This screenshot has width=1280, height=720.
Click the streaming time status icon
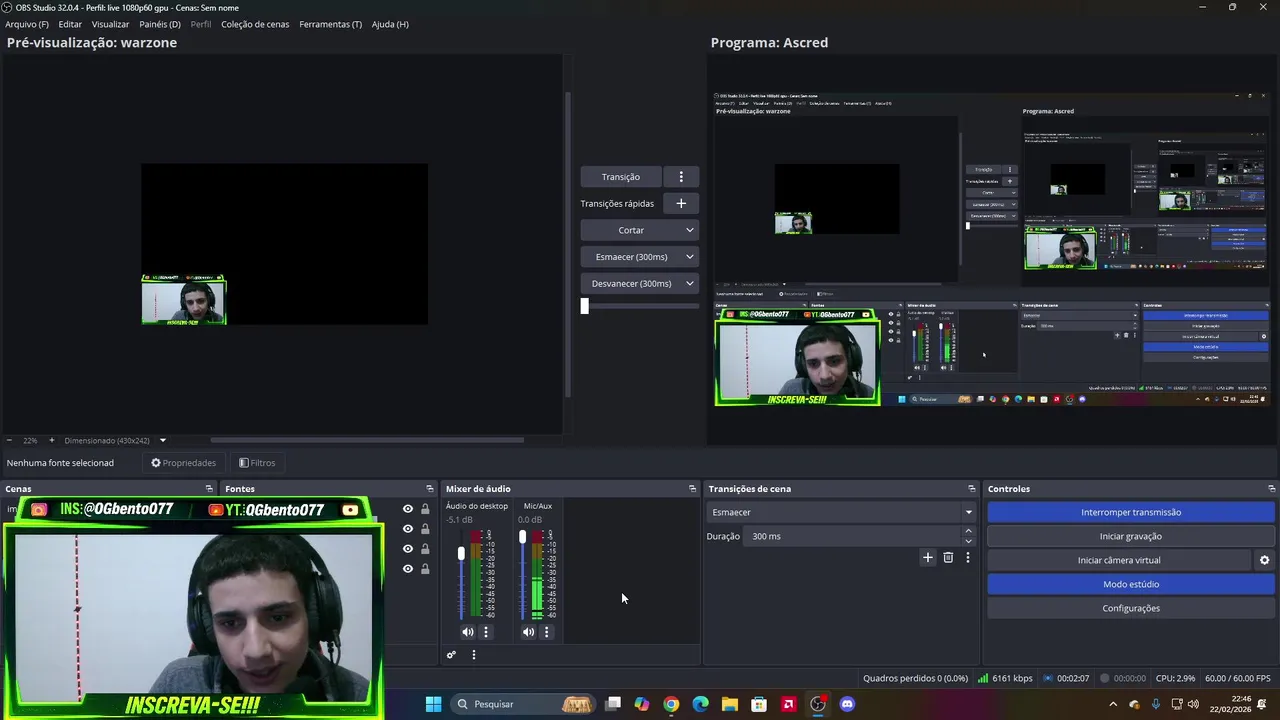pos(1047,678)
